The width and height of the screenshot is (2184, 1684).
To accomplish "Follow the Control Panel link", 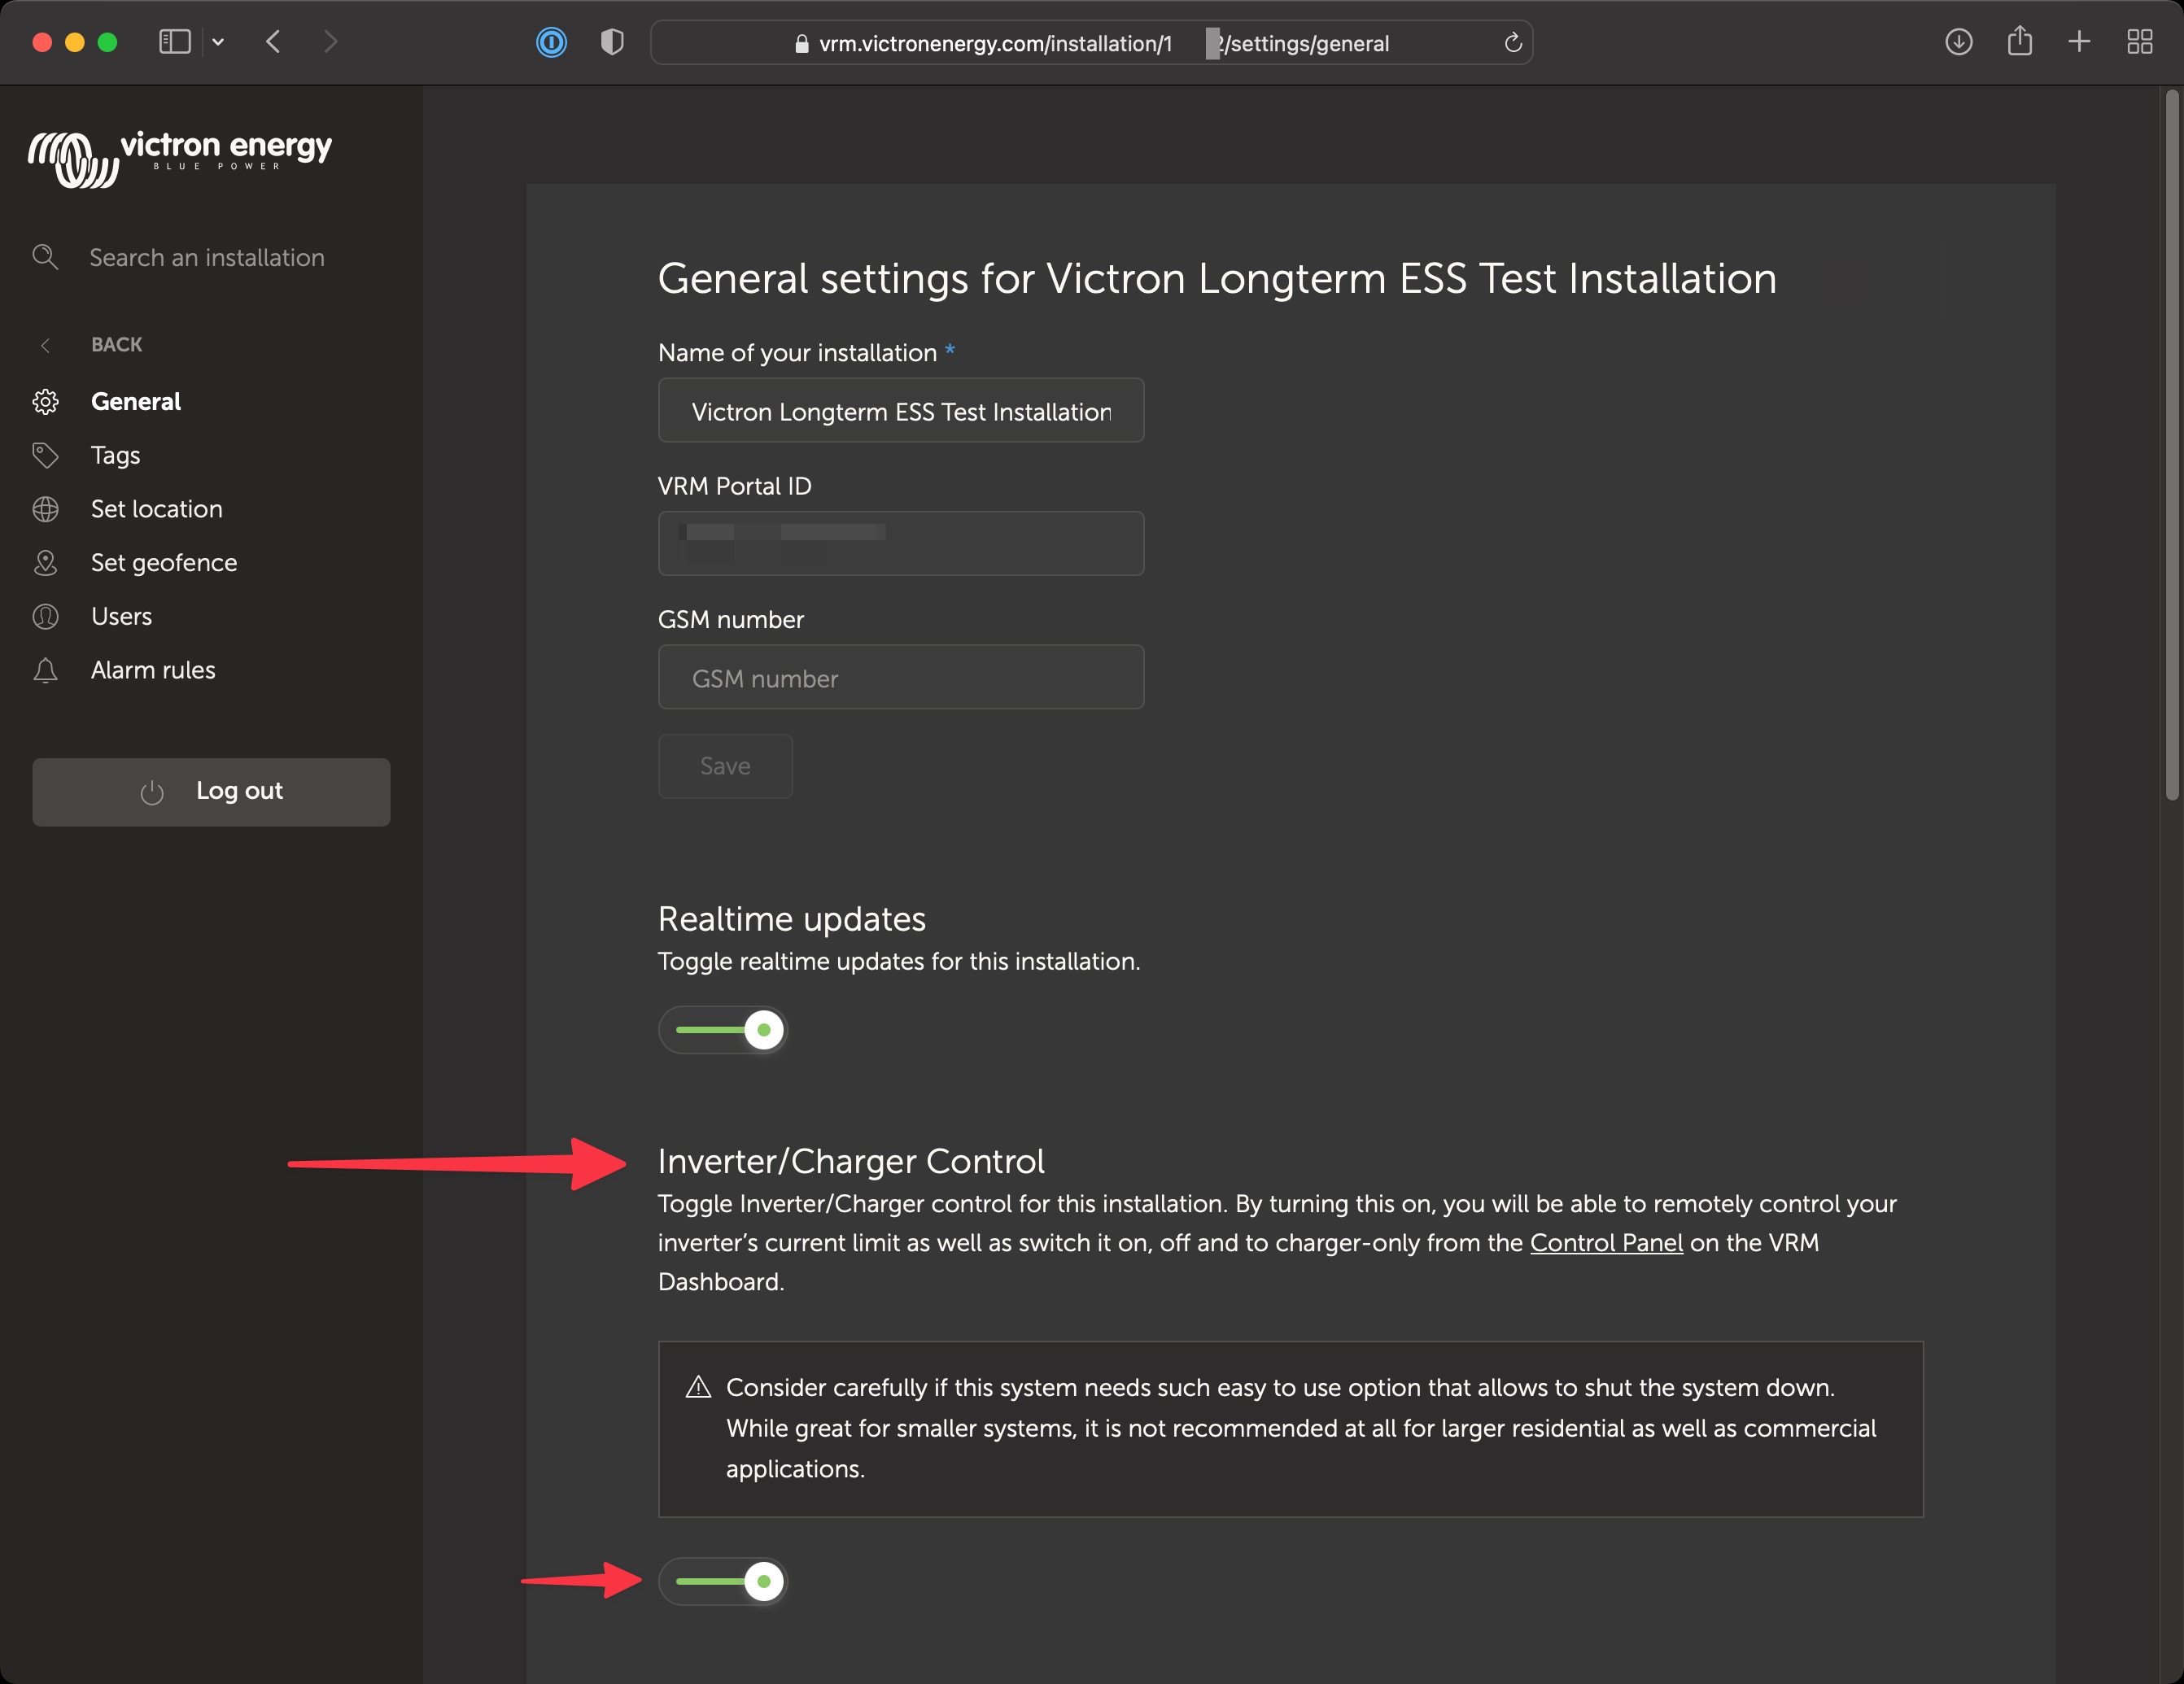I will click(1606, 1243).
